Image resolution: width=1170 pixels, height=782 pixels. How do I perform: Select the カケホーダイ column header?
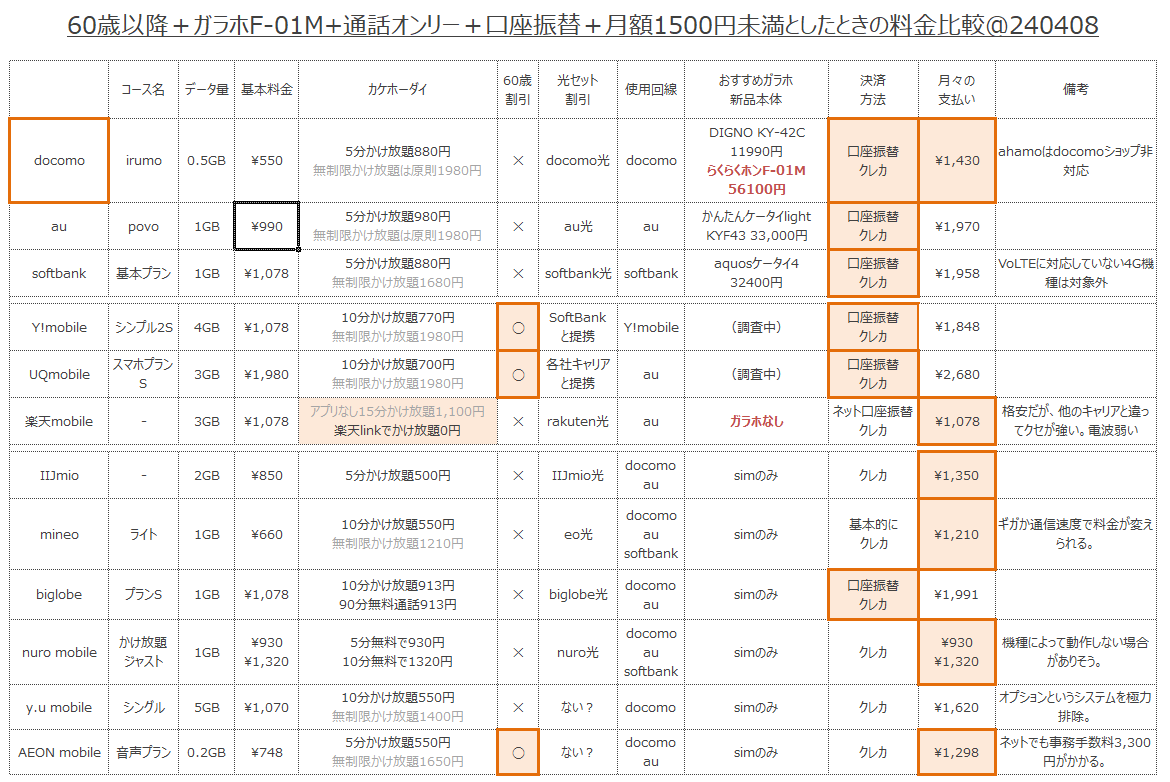point(397,89)
